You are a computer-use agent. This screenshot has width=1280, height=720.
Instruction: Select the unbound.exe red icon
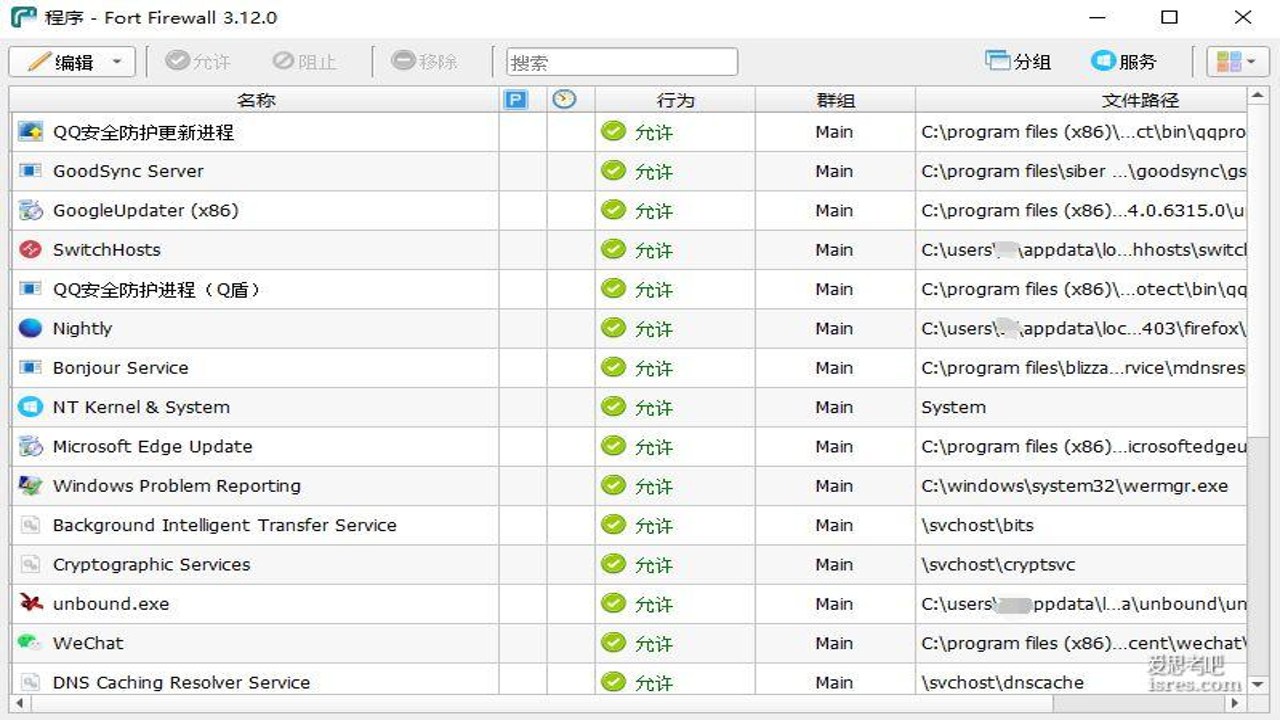point(31,604)
